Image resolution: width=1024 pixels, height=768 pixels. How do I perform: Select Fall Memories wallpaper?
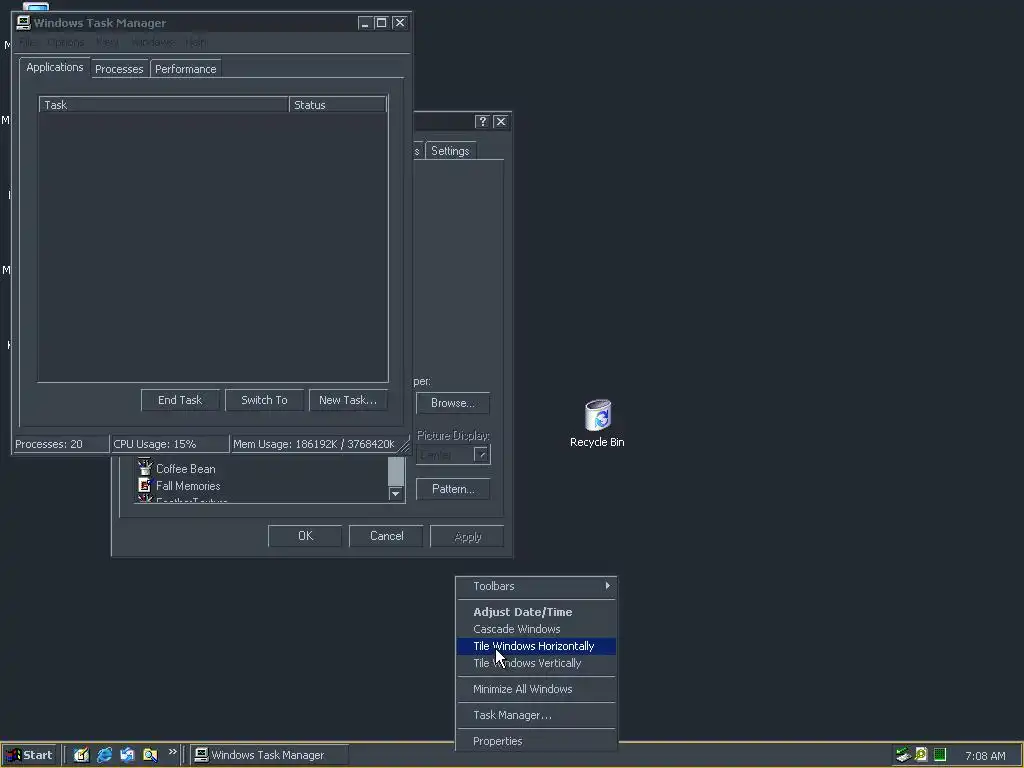(188, 486)
